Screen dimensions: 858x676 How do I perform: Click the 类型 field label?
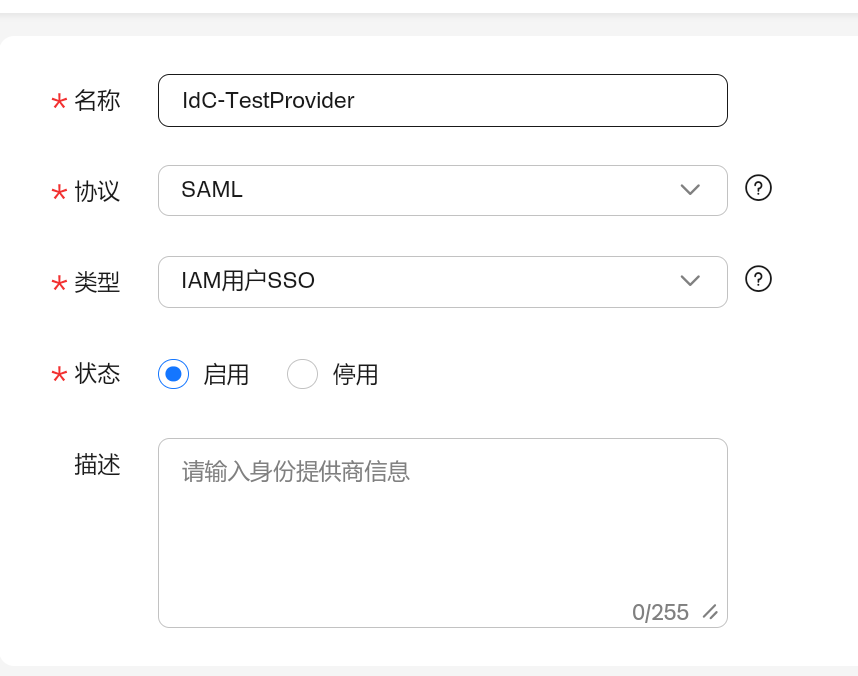point(97,282)
